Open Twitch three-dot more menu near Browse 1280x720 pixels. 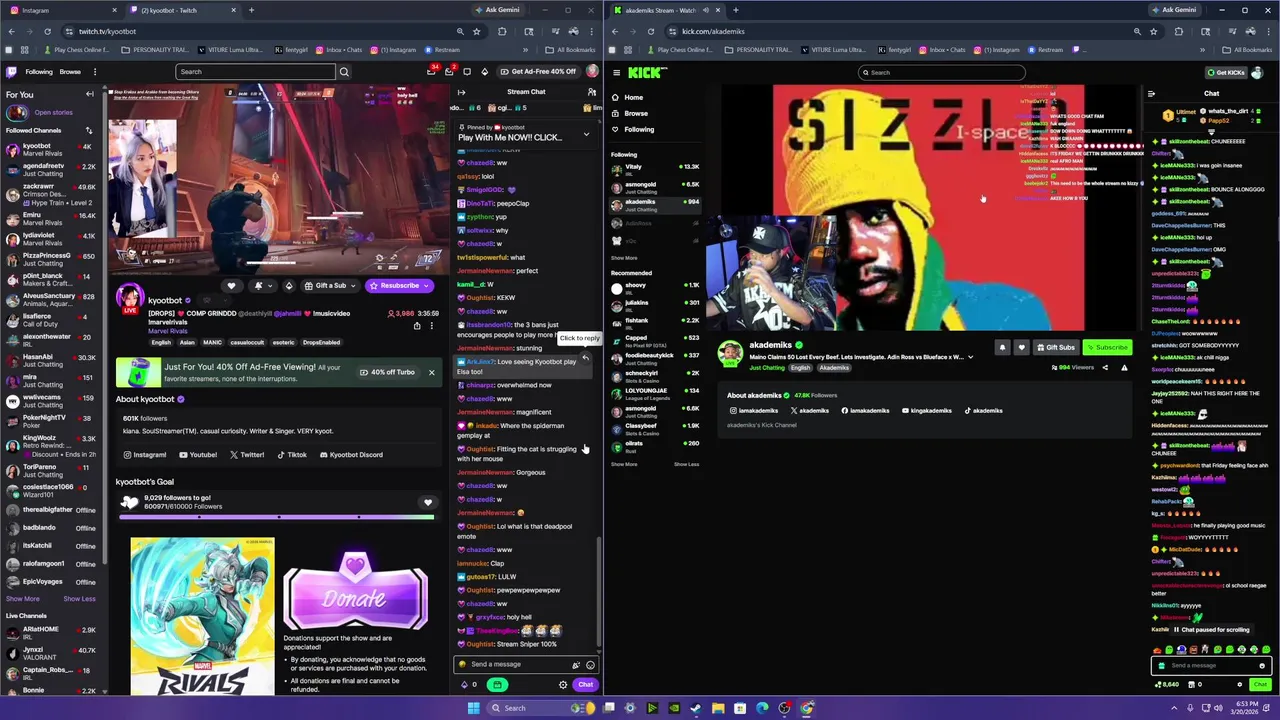click(95, 71)
